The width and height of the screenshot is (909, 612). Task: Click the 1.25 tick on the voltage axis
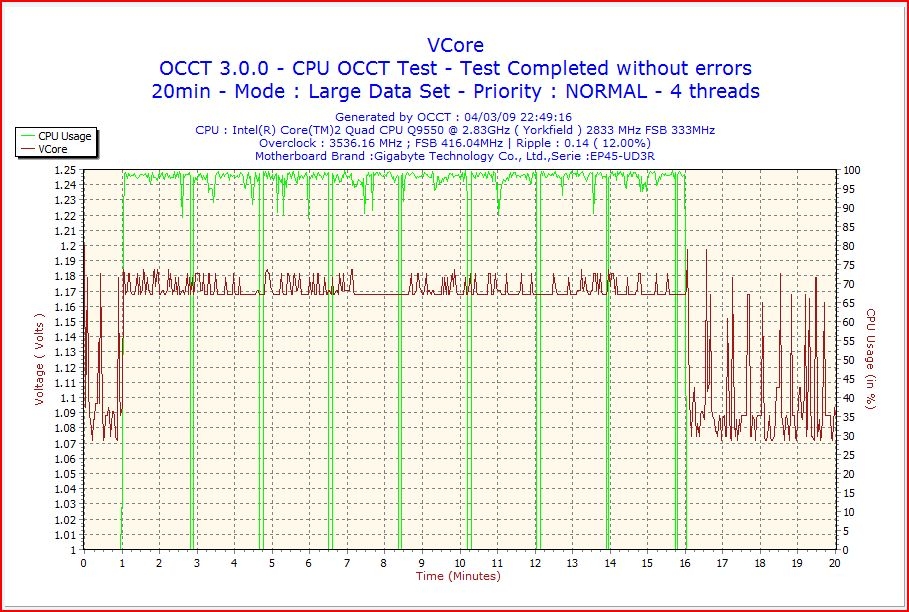66,170
